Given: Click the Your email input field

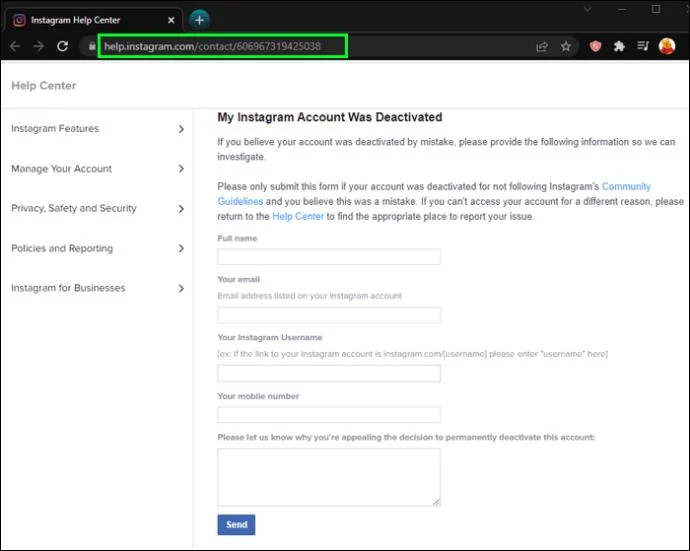Looking at the screenshot, I should 329,315.
